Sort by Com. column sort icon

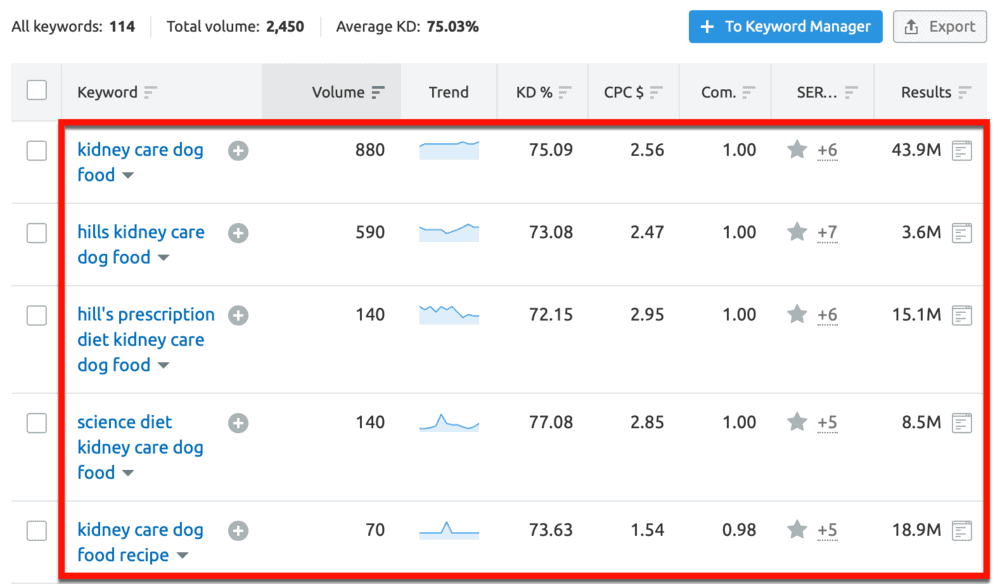(x=749, y=92)
